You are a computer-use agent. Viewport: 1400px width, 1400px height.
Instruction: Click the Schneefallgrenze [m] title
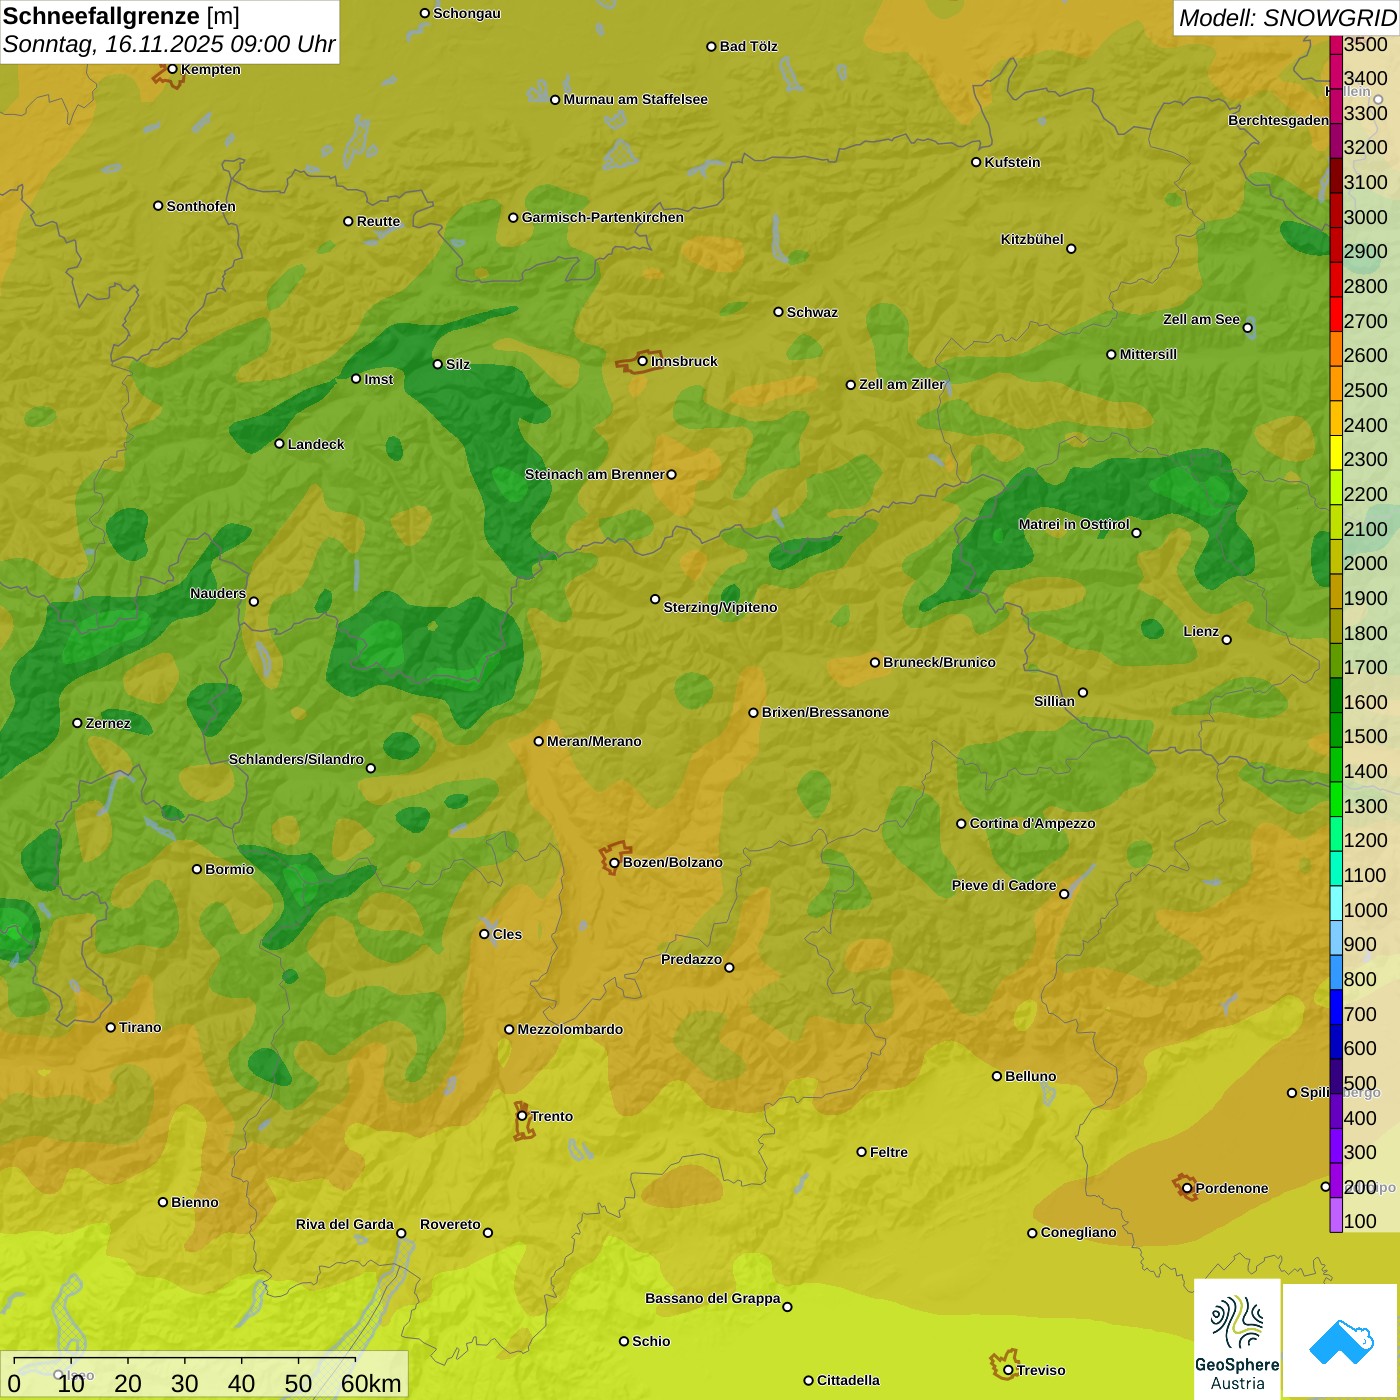point(121,16)
